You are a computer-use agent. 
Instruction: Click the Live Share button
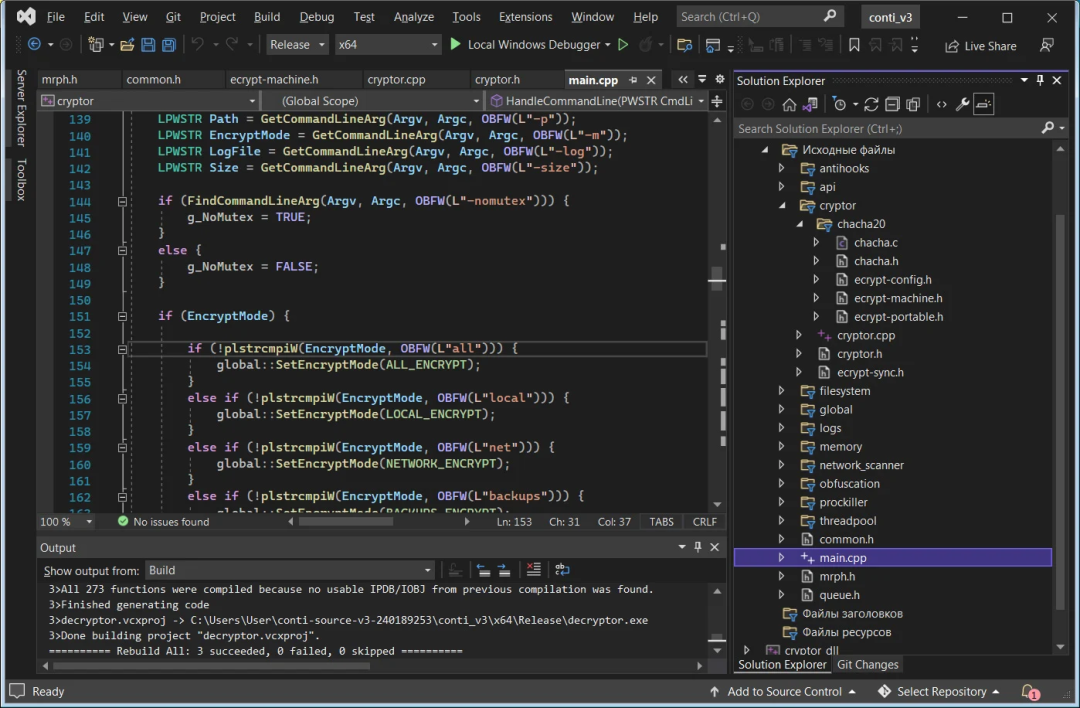click(x=980, y=45)
